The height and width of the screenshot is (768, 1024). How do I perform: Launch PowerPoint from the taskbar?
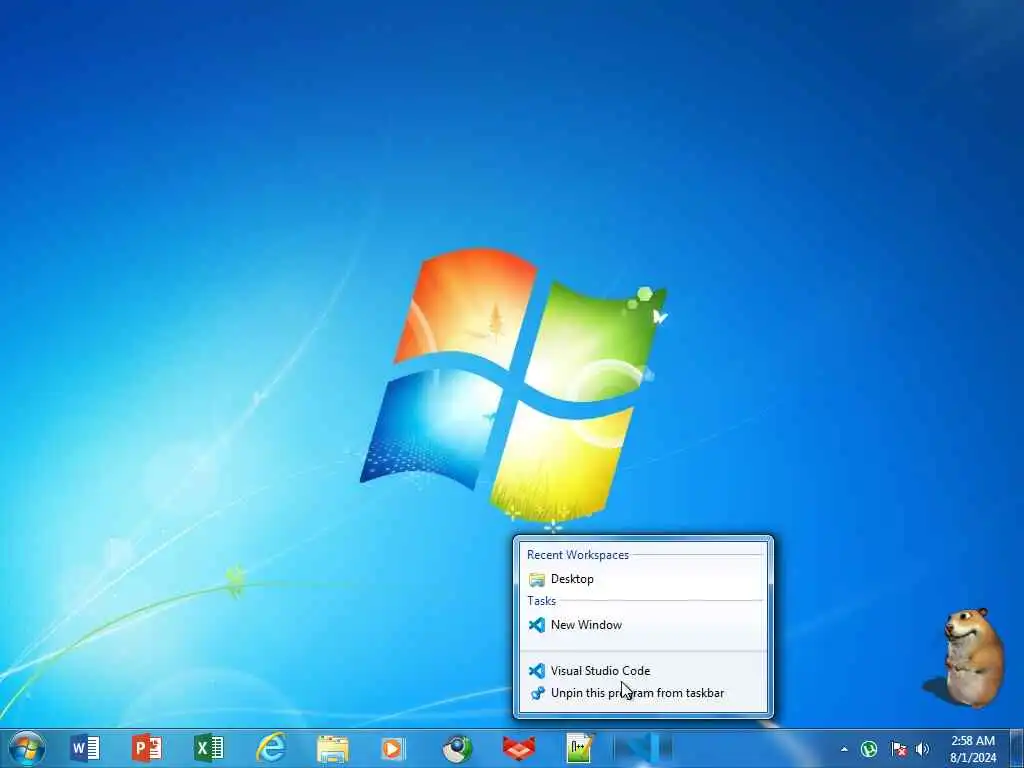click(147, 748)
